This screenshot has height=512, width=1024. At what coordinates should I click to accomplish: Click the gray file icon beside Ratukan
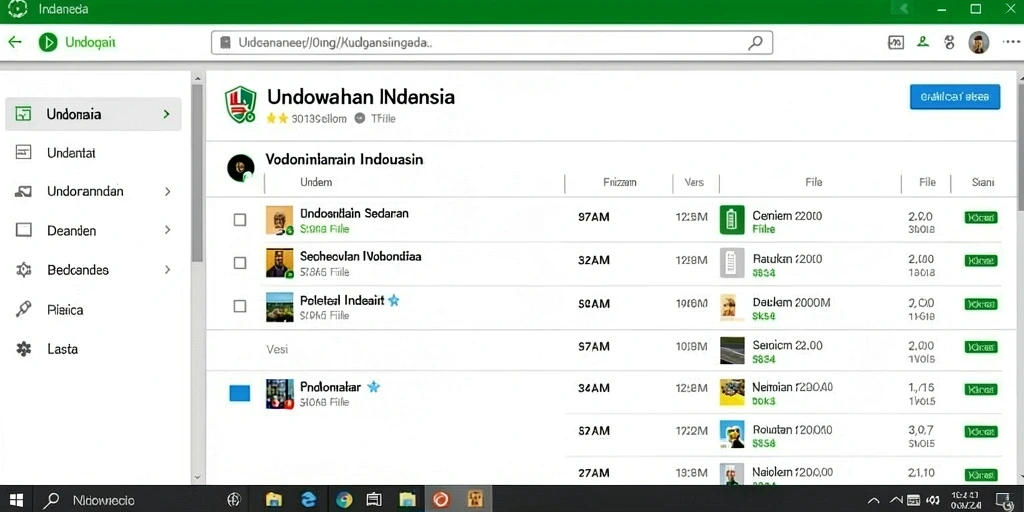[732, 263]
